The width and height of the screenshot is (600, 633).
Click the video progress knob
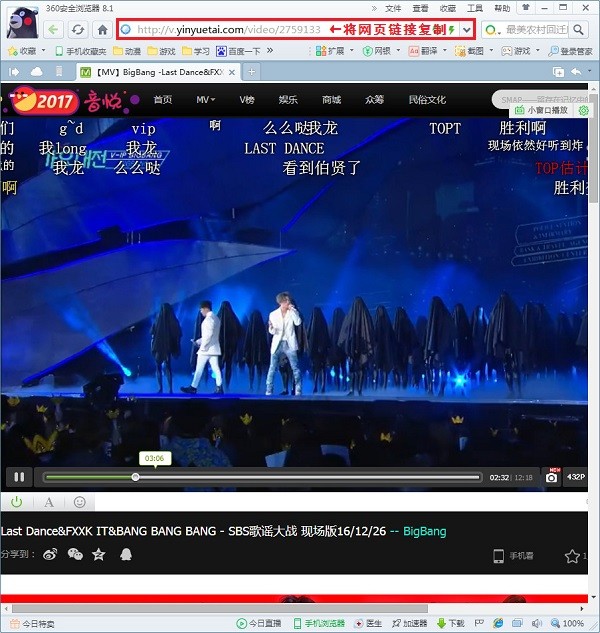tap(135, 477)
